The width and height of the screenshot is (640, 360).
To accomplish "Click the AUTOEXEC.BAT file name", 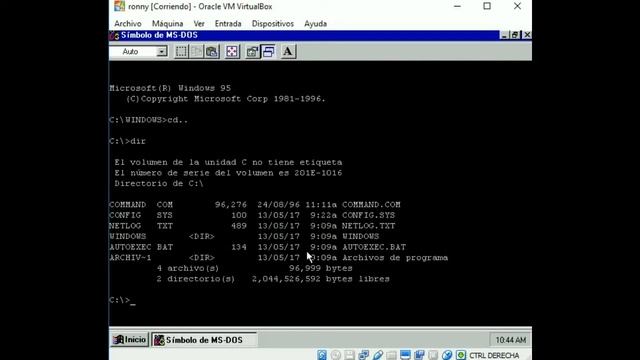I will tap(374, 247).
